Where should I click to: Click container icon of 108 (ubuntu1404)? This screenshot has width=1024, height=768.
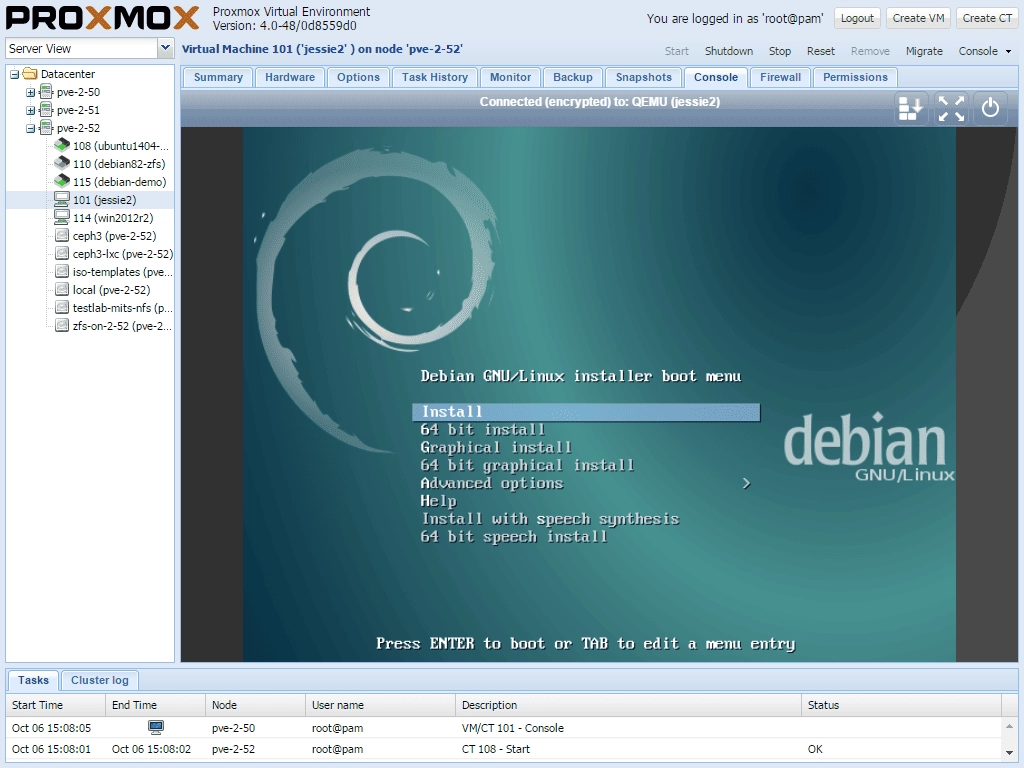click(x=62, y=146)
